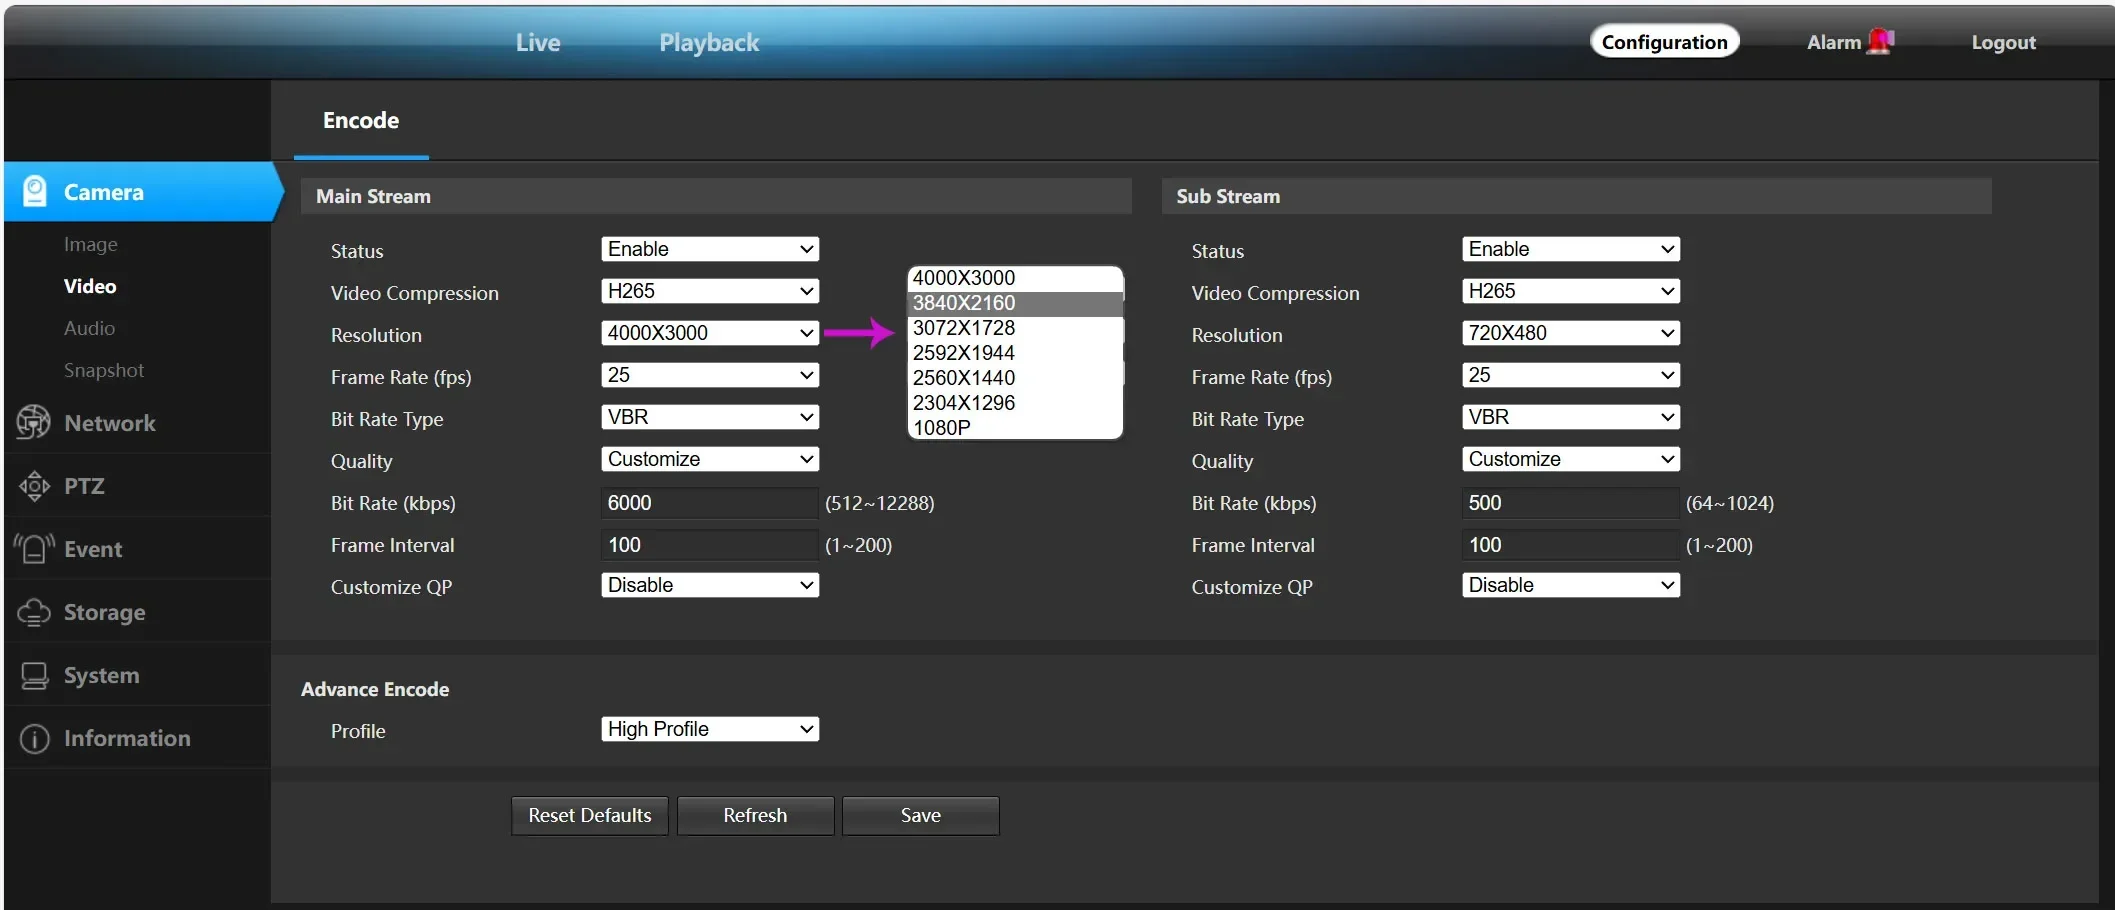Choose 3072X1728 in the resolution list
Viewport: 2115px width, 910px height.
[1015, 328]
